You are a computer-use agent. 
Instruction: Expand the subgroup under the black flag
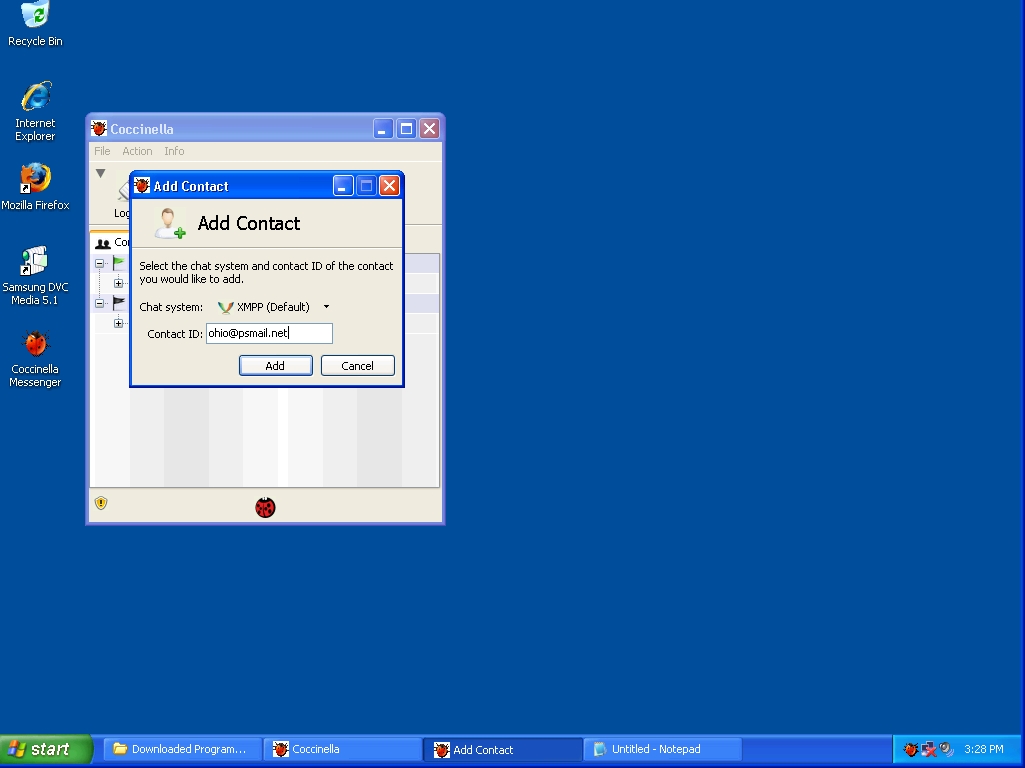[118, 323]
